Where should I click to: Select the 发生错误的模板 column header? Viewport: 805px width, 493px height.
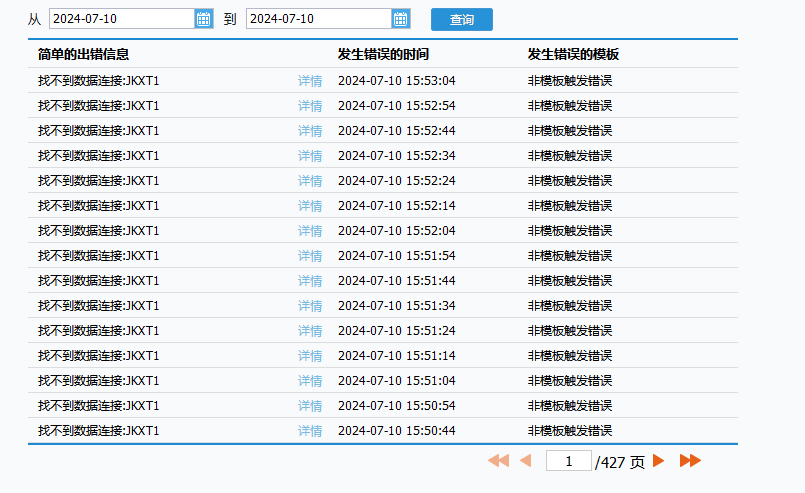click(x=573, y=54)
